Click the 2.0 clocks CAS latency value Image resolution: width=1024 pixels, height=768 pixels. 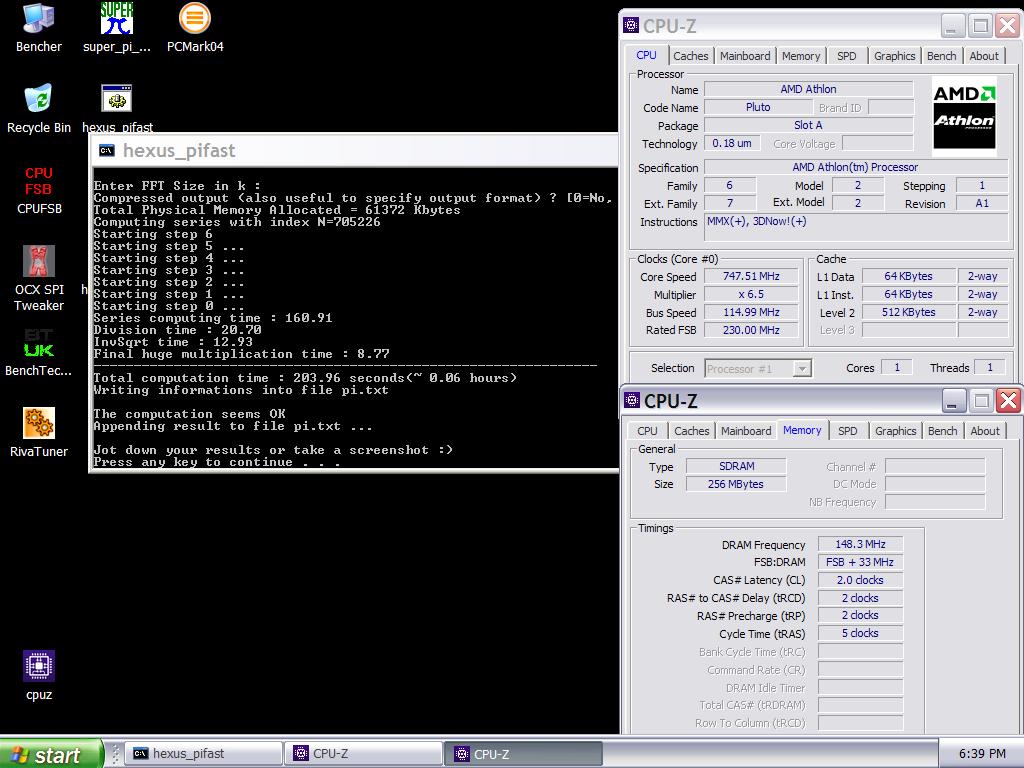click(860, 580)
